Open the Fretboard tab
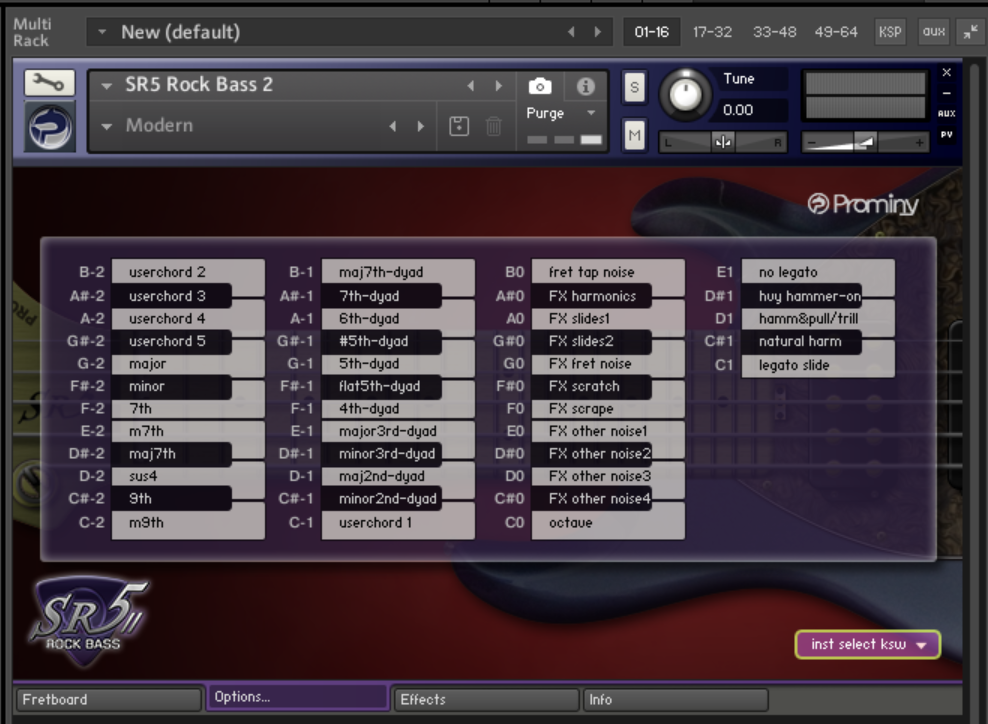The height and width of the screenshot is (724, 988). pyautogui.click(x=108, y=699)
